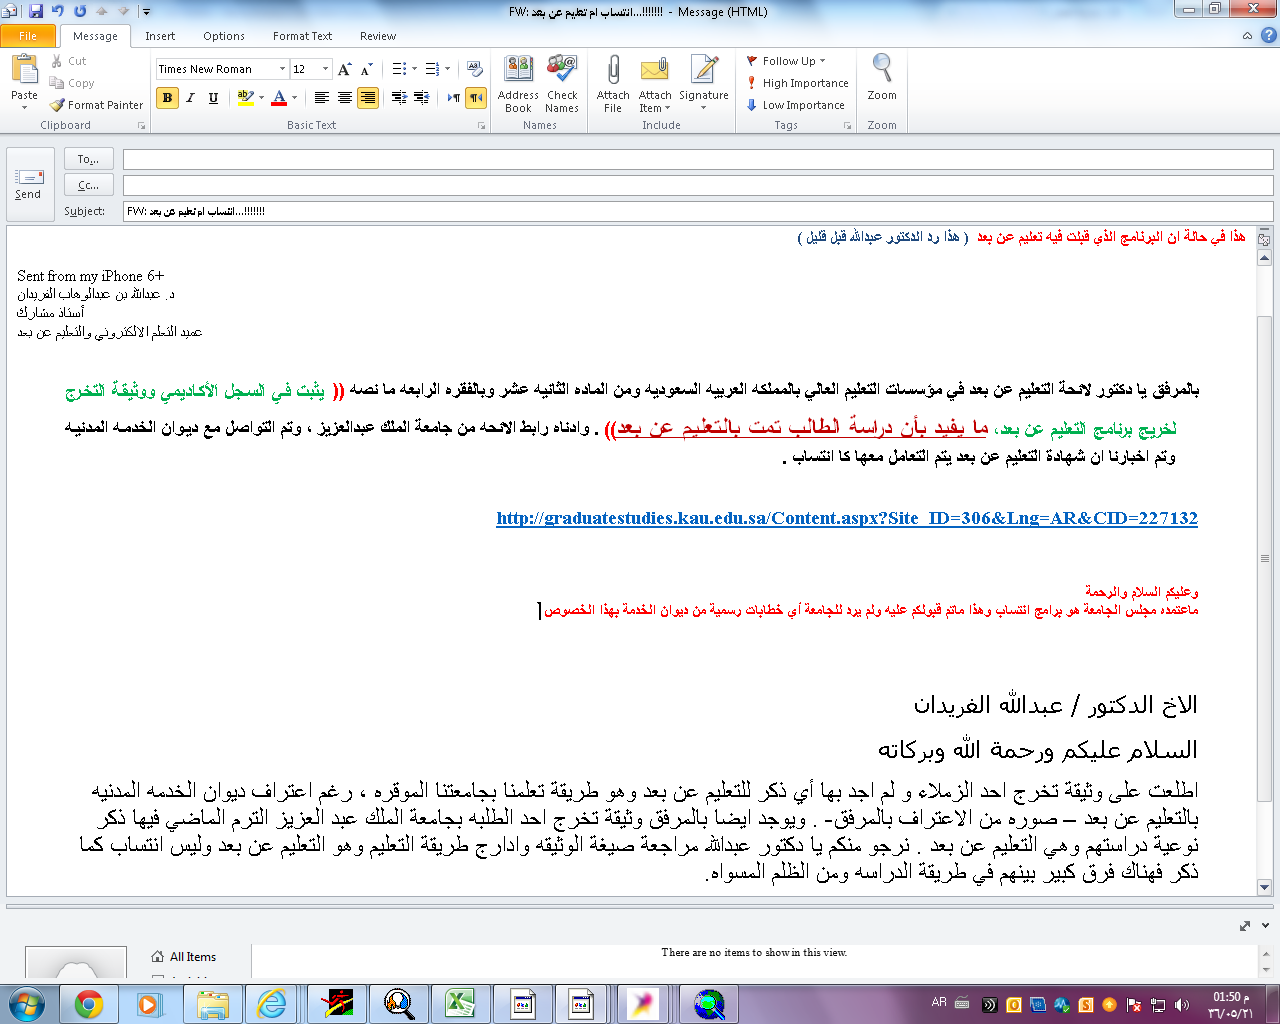The height and width of the screenshot is (1024, 1280).
Task: Customize Quick Access Toolbar dropdown
Action: 146,12
